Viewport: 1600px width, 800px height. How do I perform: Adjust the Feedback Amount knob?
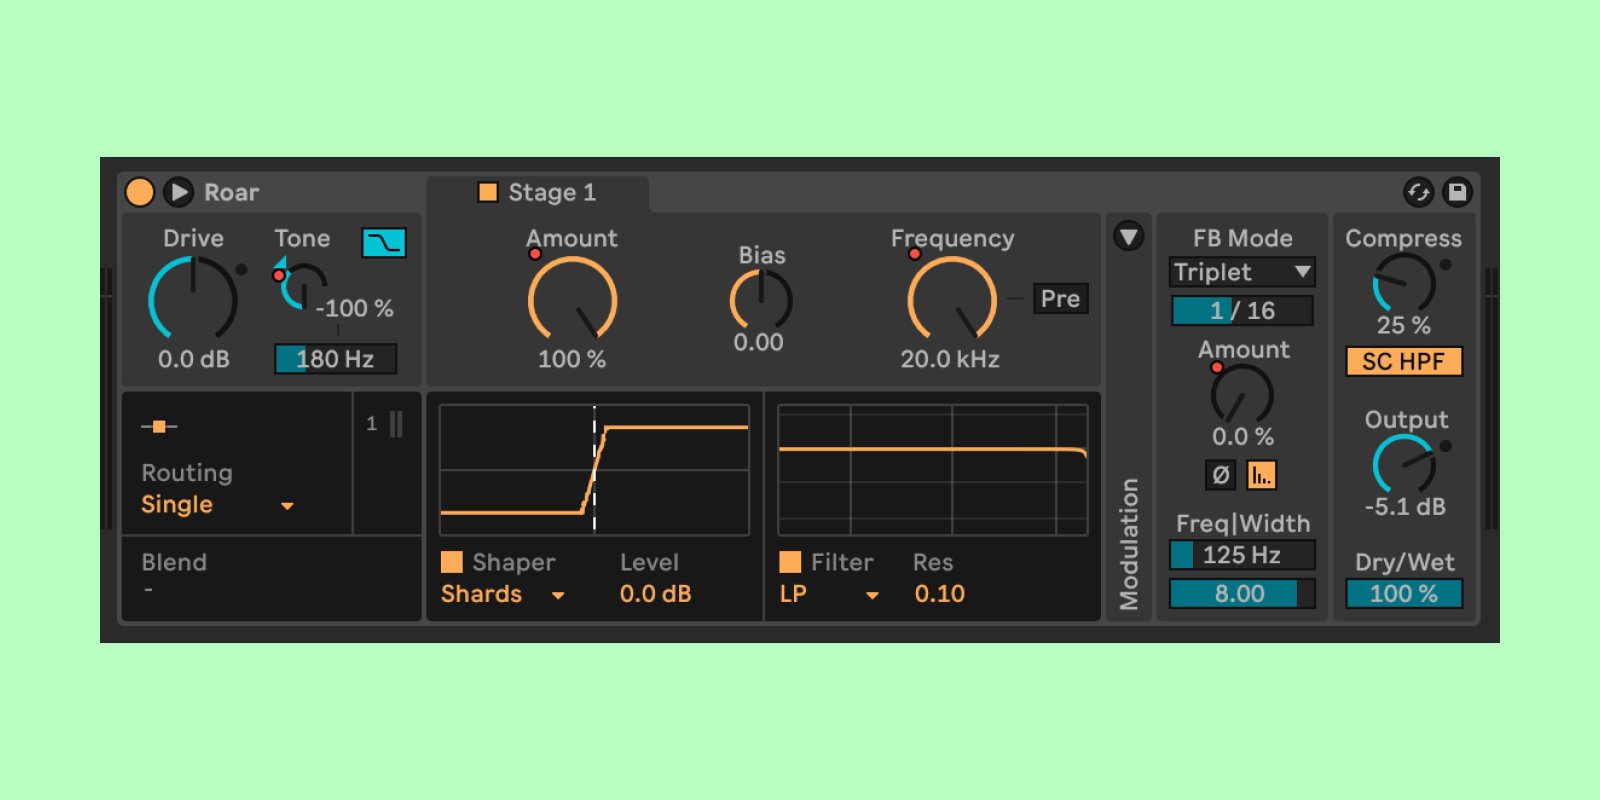[1242, 393]
